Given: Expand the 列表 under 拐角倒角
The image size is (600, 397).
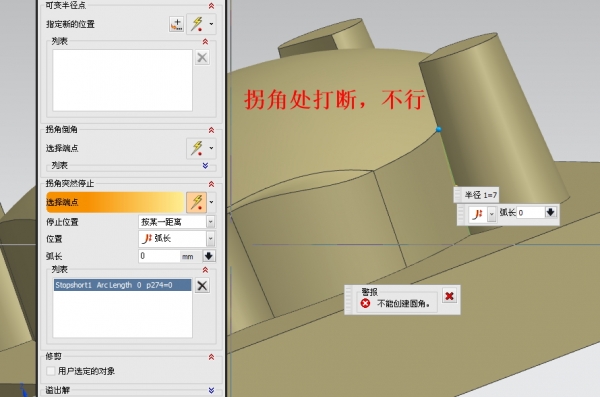Looking at the screenshot, I should click(205, 165).
